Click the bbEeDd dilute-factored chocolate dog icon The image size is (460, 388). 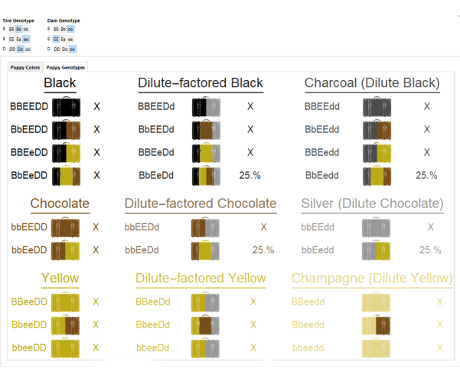tap(205, 250)
